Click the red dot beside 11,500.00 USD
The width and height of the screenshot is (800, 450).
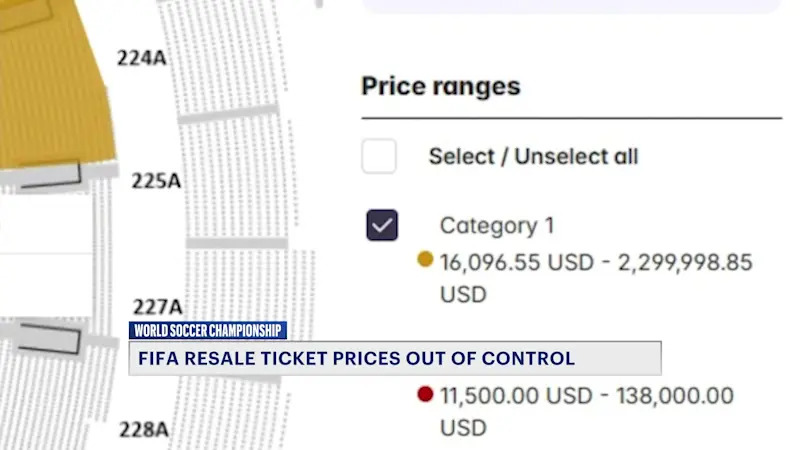[x=425, y=395]
